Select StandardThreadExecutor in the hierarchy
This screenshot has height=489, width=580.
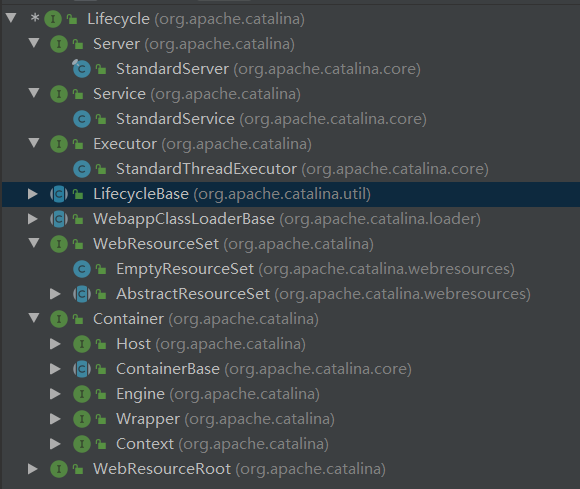click(303, 169)
